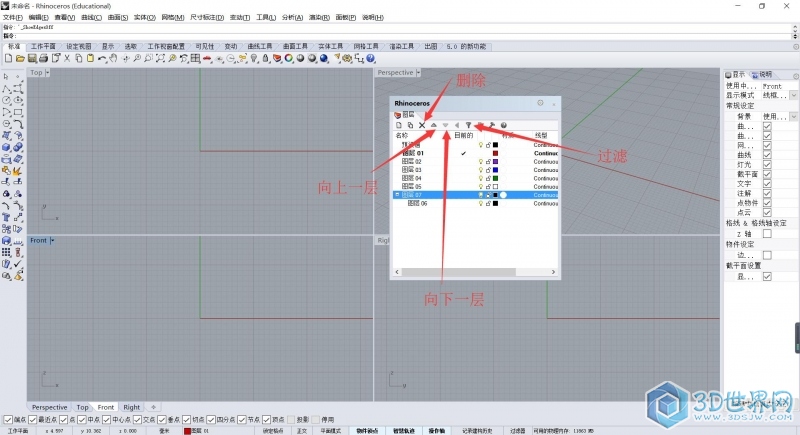The width and height of the screenshot is (800, 435).
Task: Toggle the Z 轴 checkbox
Action: point(767,234)
